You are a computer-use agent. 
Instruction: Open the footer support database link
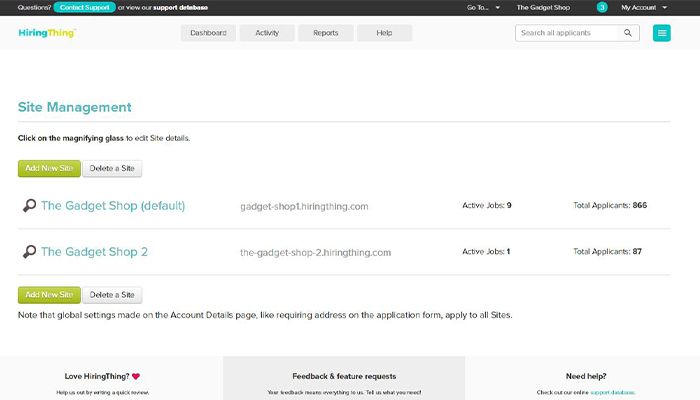612,392
